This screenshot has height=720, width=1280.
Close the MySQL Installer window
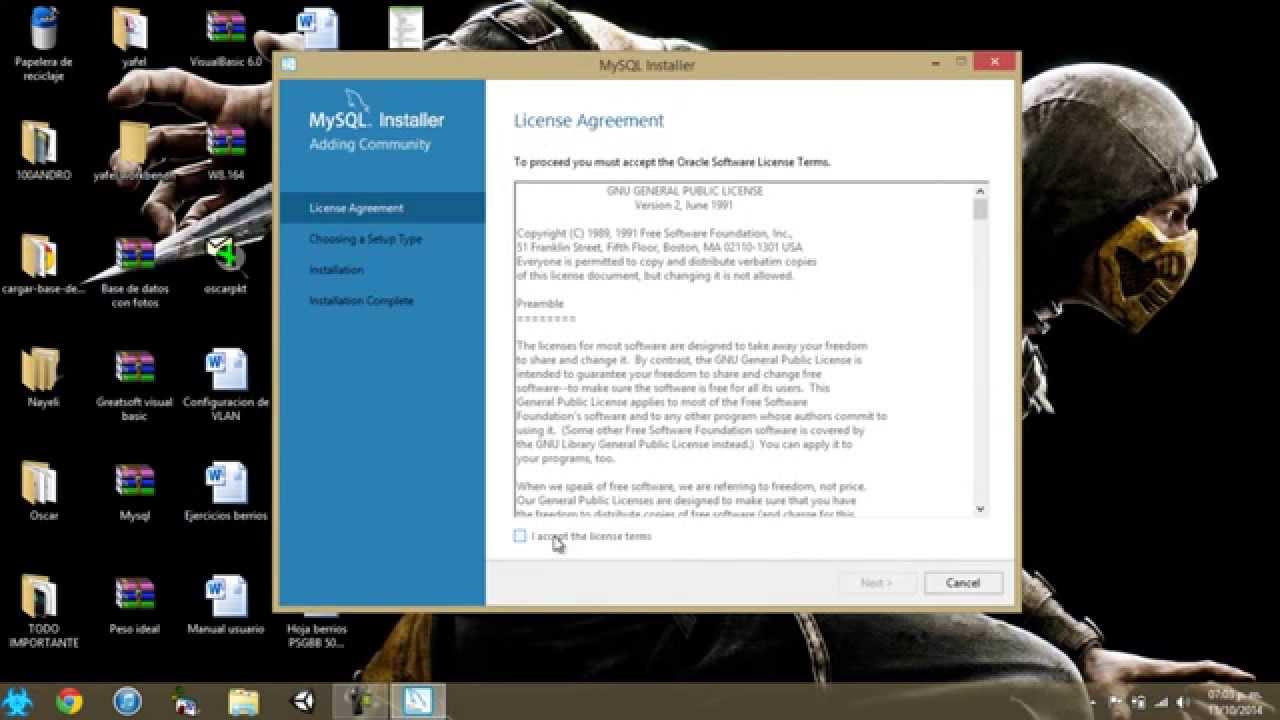click(x=994, y=62)
